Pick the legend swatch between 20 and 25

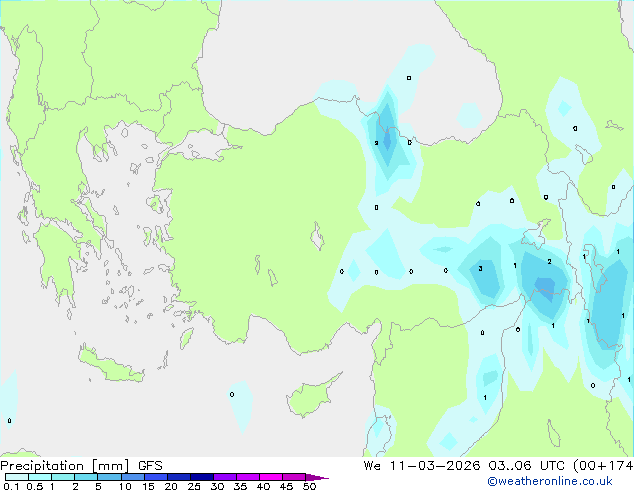179,477
